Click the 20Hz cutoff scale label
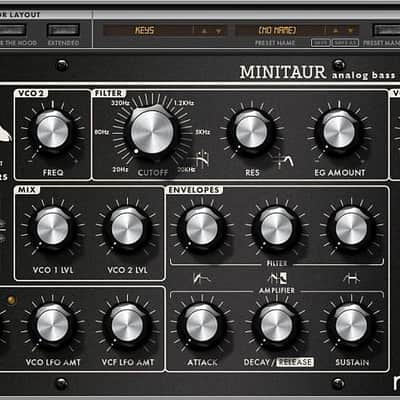400x400 pixels. [x=120, y=170]
